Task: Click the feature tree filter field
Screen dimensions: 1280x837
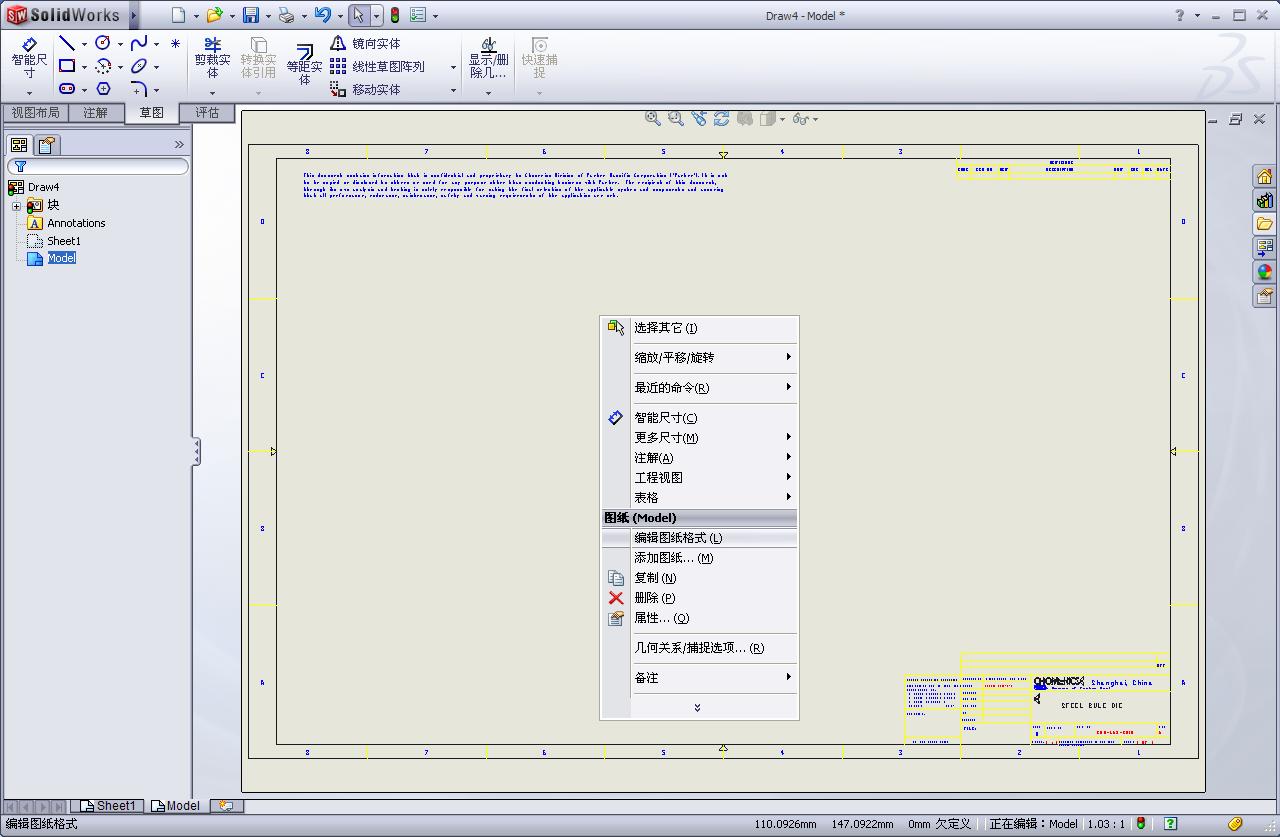Action: [98, 166]
